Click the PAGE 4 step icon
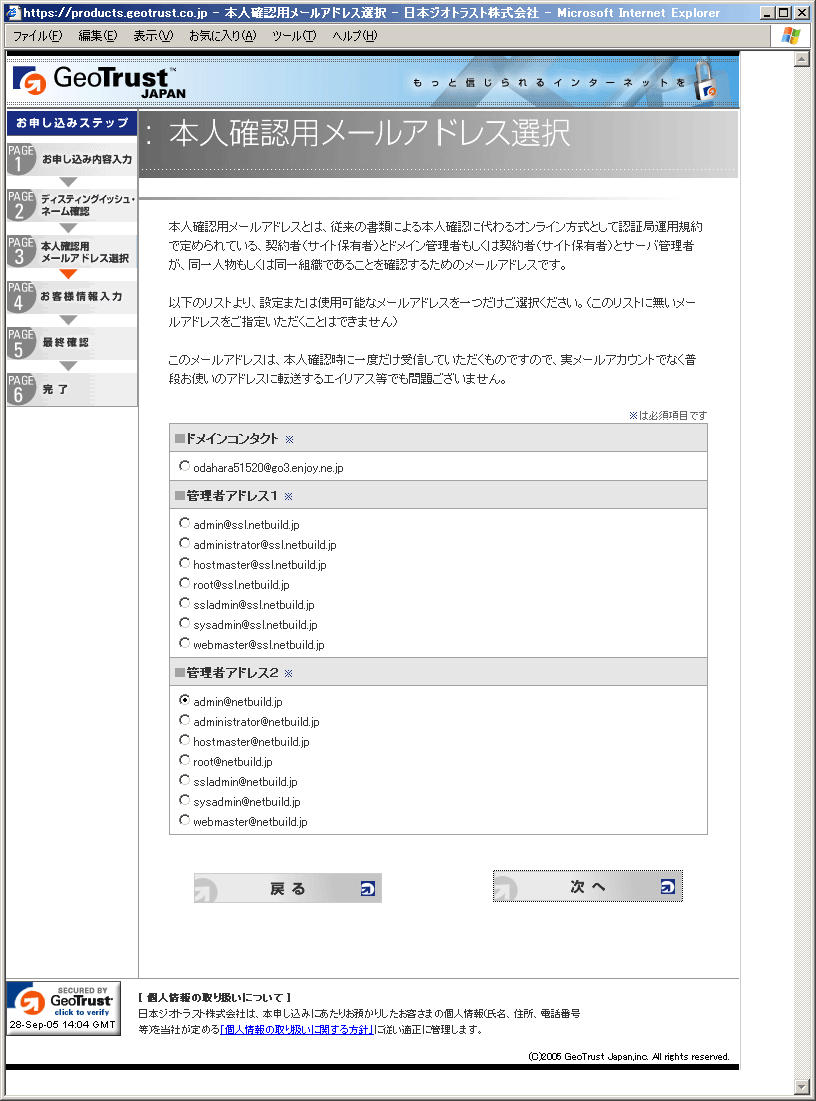Image resolution: width=816 pixels, height=1101 pixels. [20, 296]
